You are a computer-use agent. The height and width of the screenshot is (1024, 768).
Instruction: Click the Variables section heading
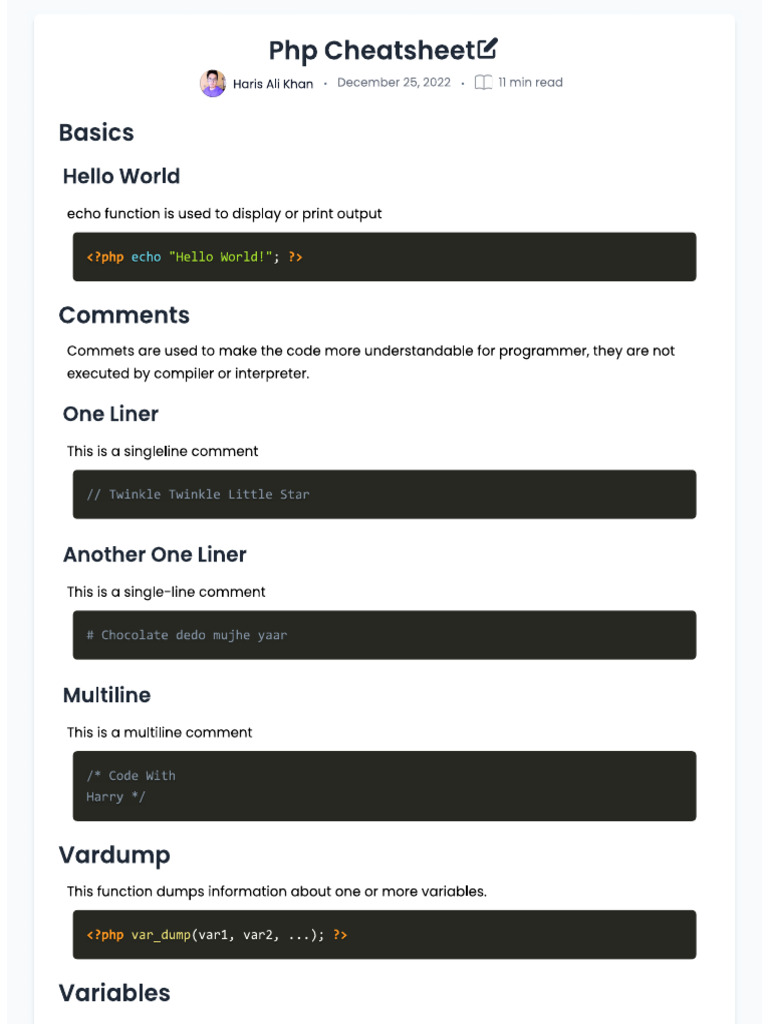[x=114, y=993]
